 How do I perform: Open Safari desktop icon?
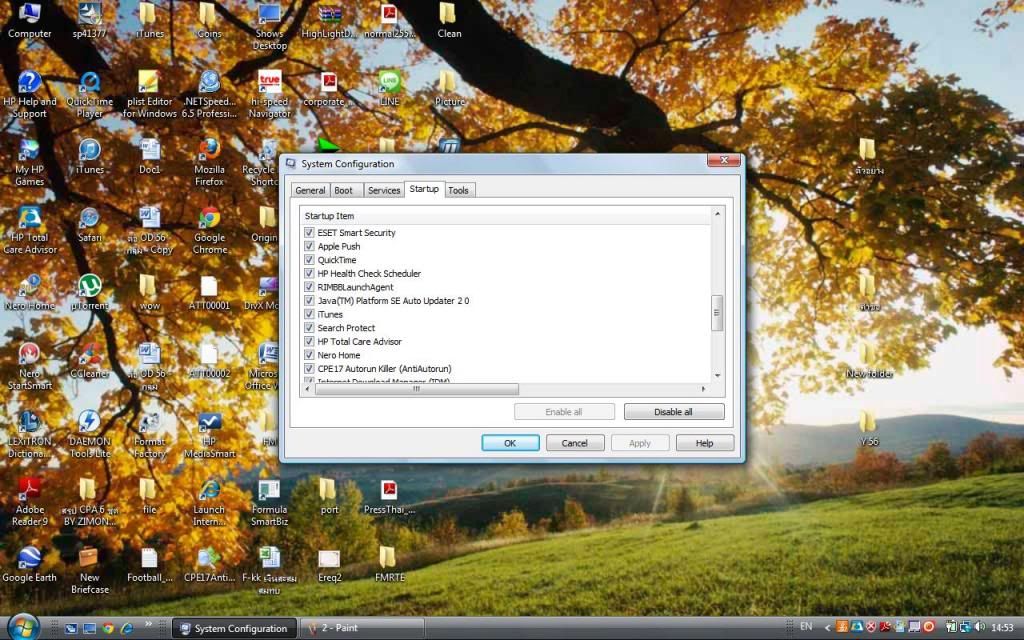coord(89,224)
